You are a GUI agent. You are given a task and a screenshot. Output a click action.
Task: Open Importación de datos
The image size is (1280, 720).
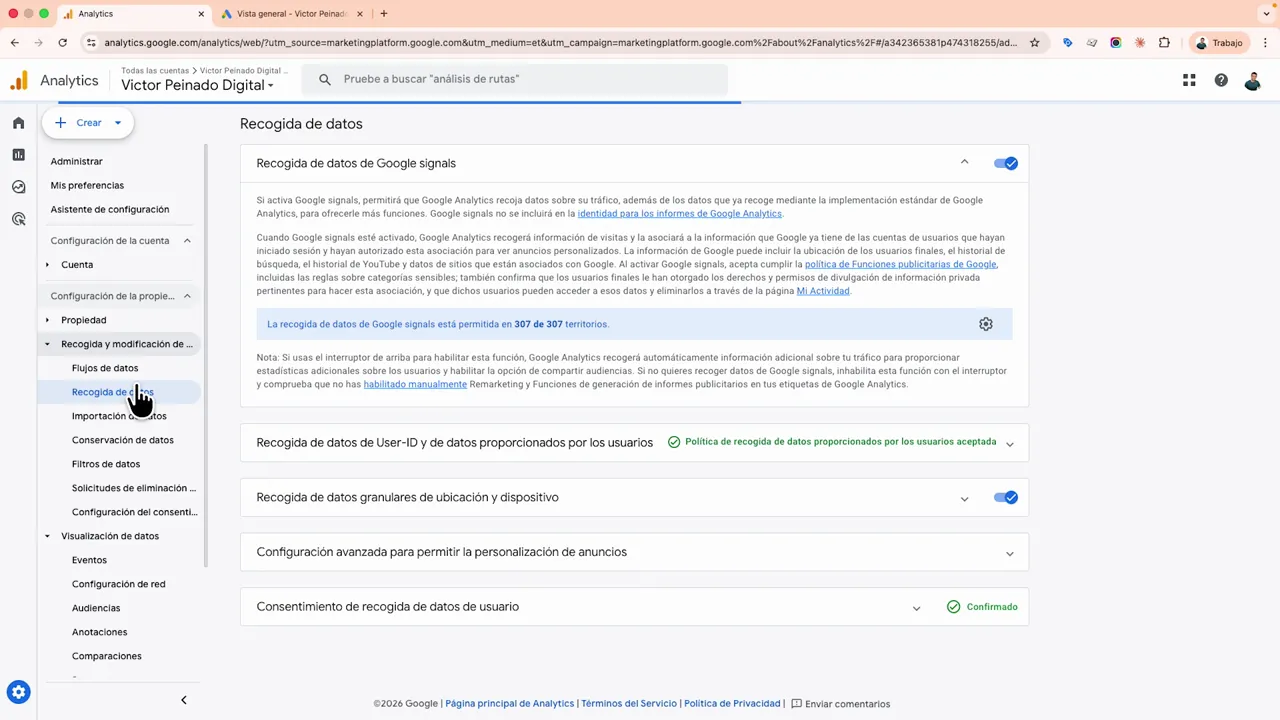pyautogui.click(x=119, y=416)
